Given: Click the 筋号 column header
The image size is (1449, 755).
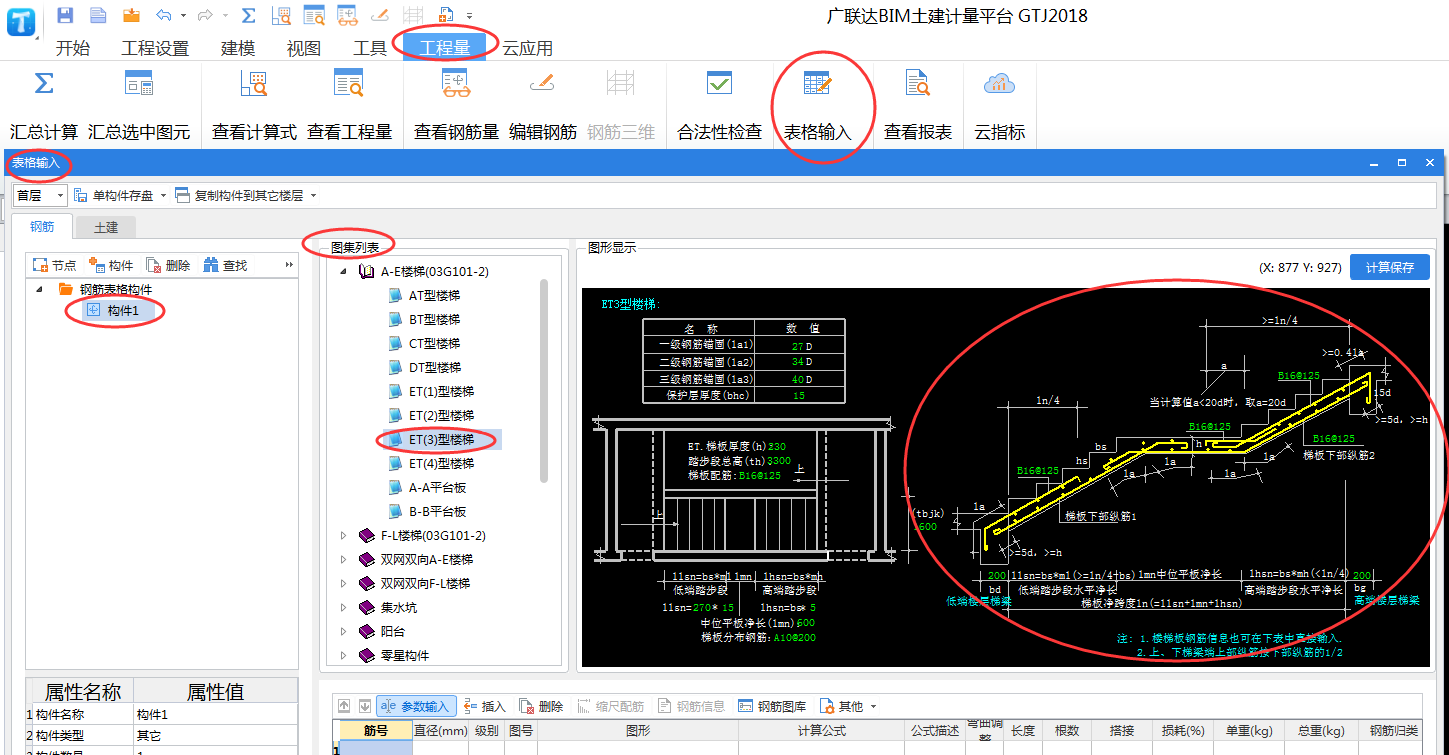Looking at the screenshot, I should (x=376, y=731).
